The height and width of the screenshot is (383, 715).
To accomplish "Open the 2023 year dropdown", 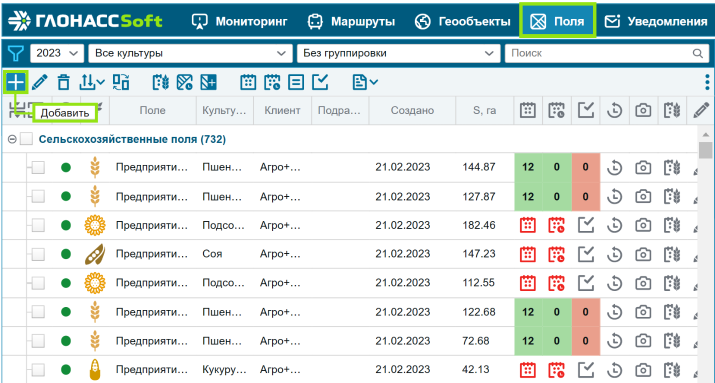I will pyautogui.click(x=57, y=53).
